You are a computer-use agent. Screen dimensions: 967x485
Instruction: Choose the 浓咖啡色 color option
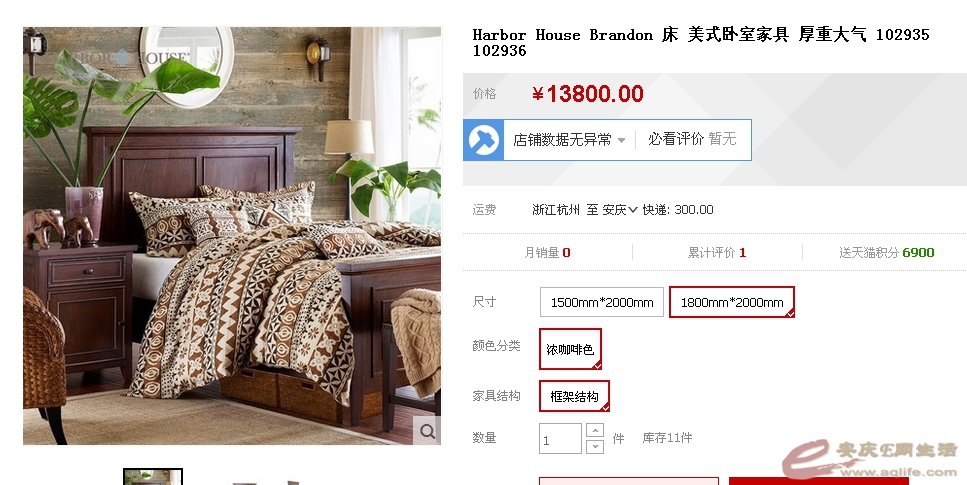(570, 349)
